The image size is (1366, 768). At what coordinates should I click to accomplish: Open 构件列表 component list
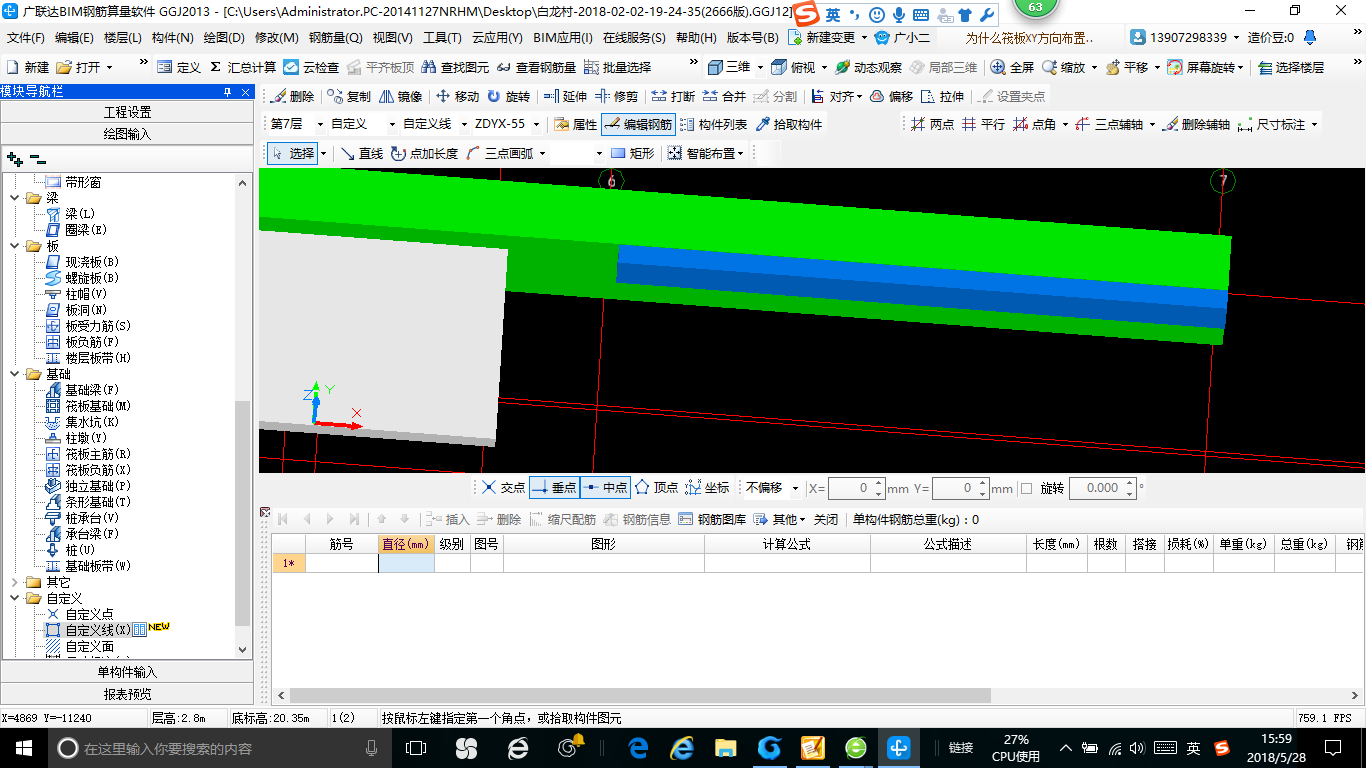[714, 125]
